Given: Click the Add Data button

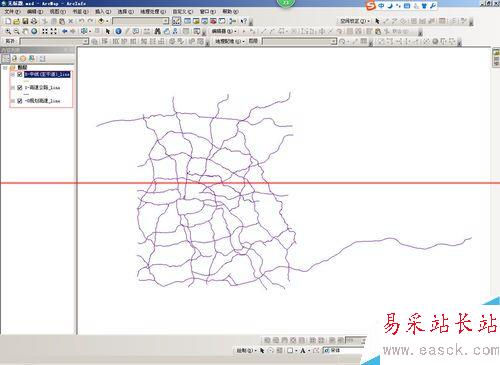Looking at the screenshot, I should point(101,21).
